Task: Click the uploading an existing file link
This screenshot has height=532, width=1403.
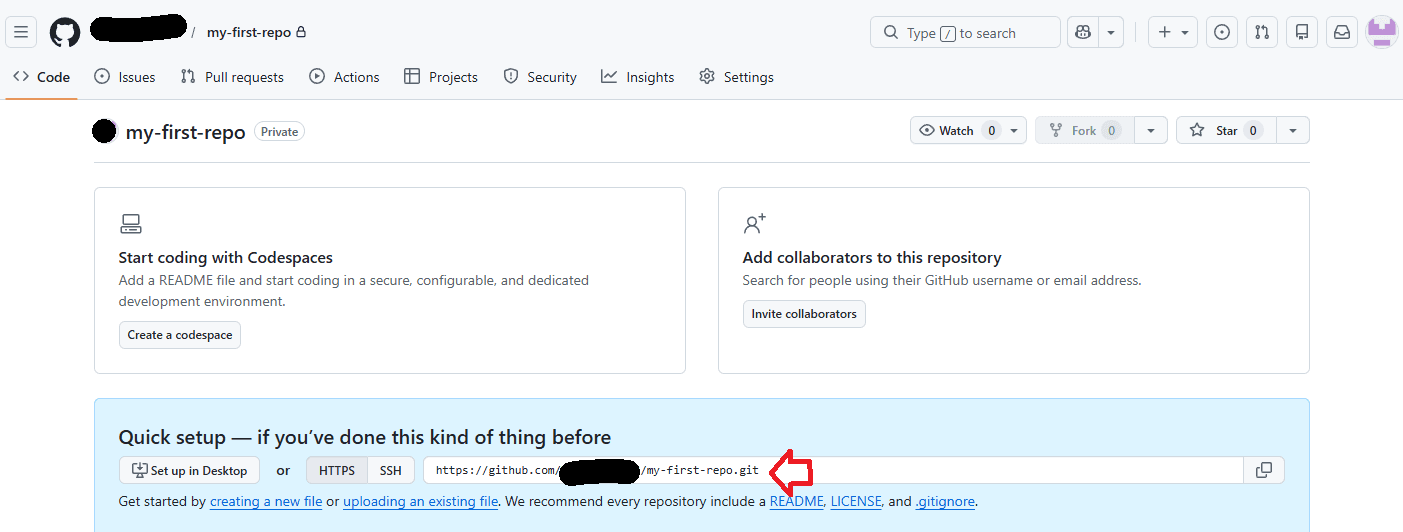Action: [x=420, y=501]
